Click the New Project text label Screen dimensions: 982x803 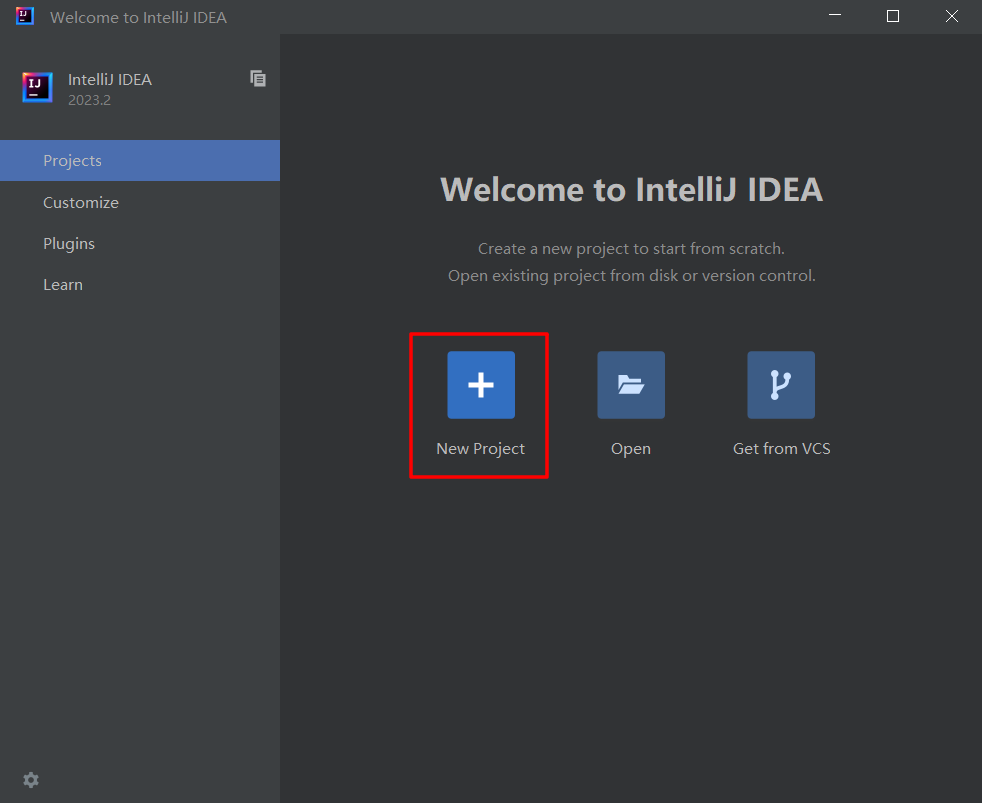(480, 448)
